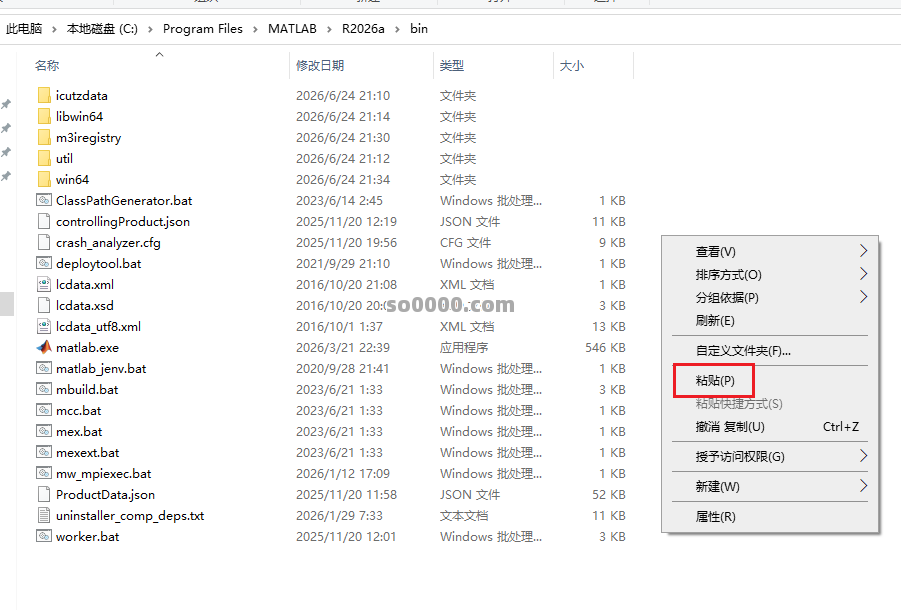
Task: Click the matlab_jenv.bat file icon
Action: 44,369
